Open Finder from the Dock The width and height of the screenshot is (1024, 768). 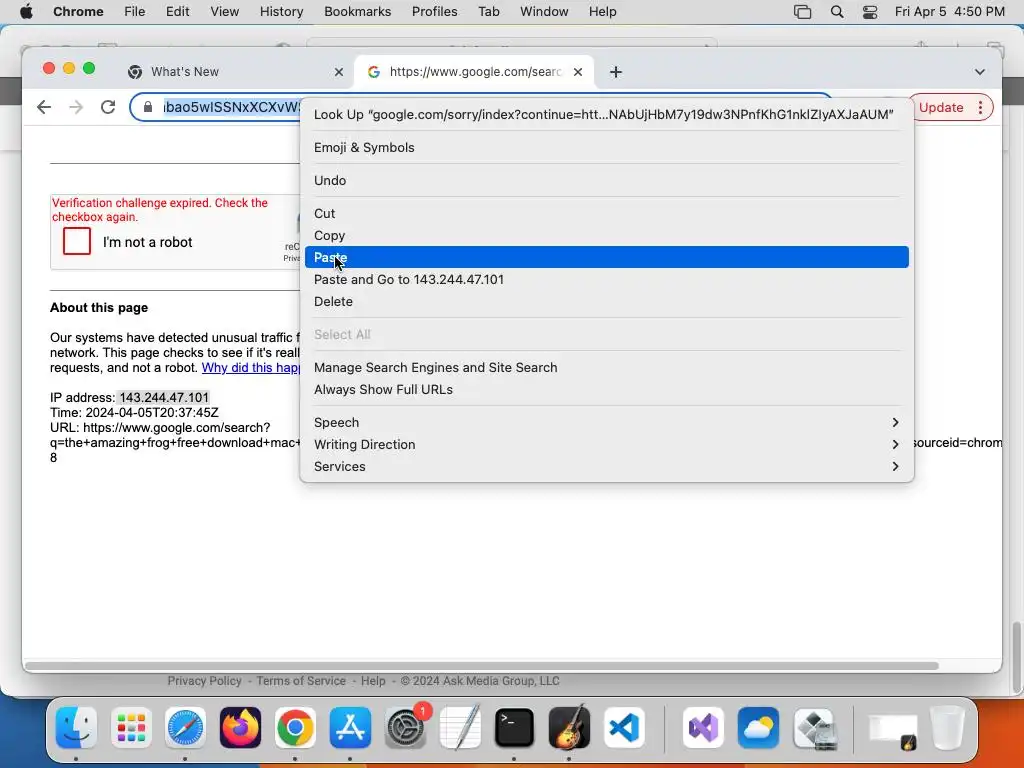click(76, 728)
